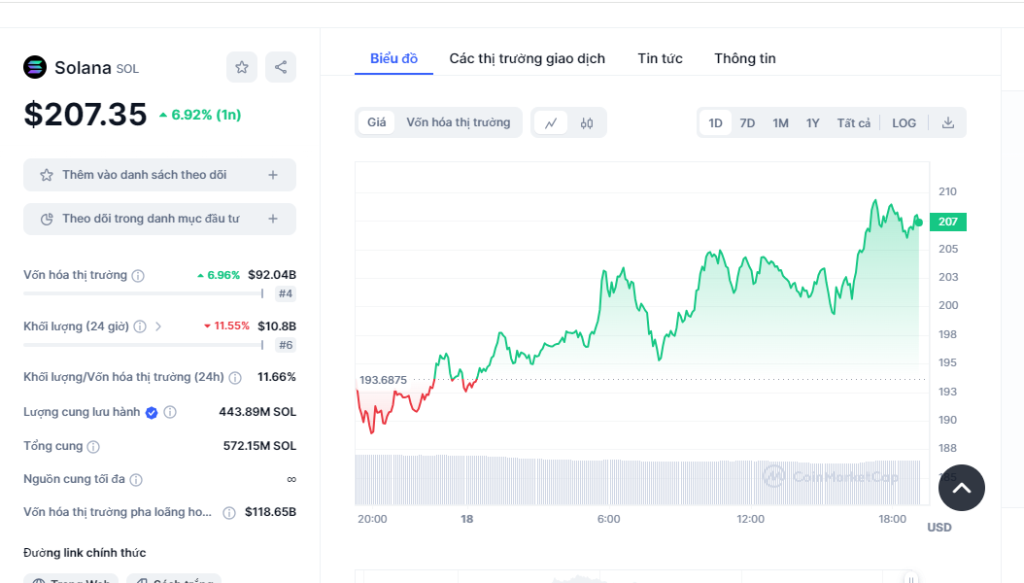Select Vốn hóa thị trường chart toggle
1024x583 pixels.
(458, 123)
